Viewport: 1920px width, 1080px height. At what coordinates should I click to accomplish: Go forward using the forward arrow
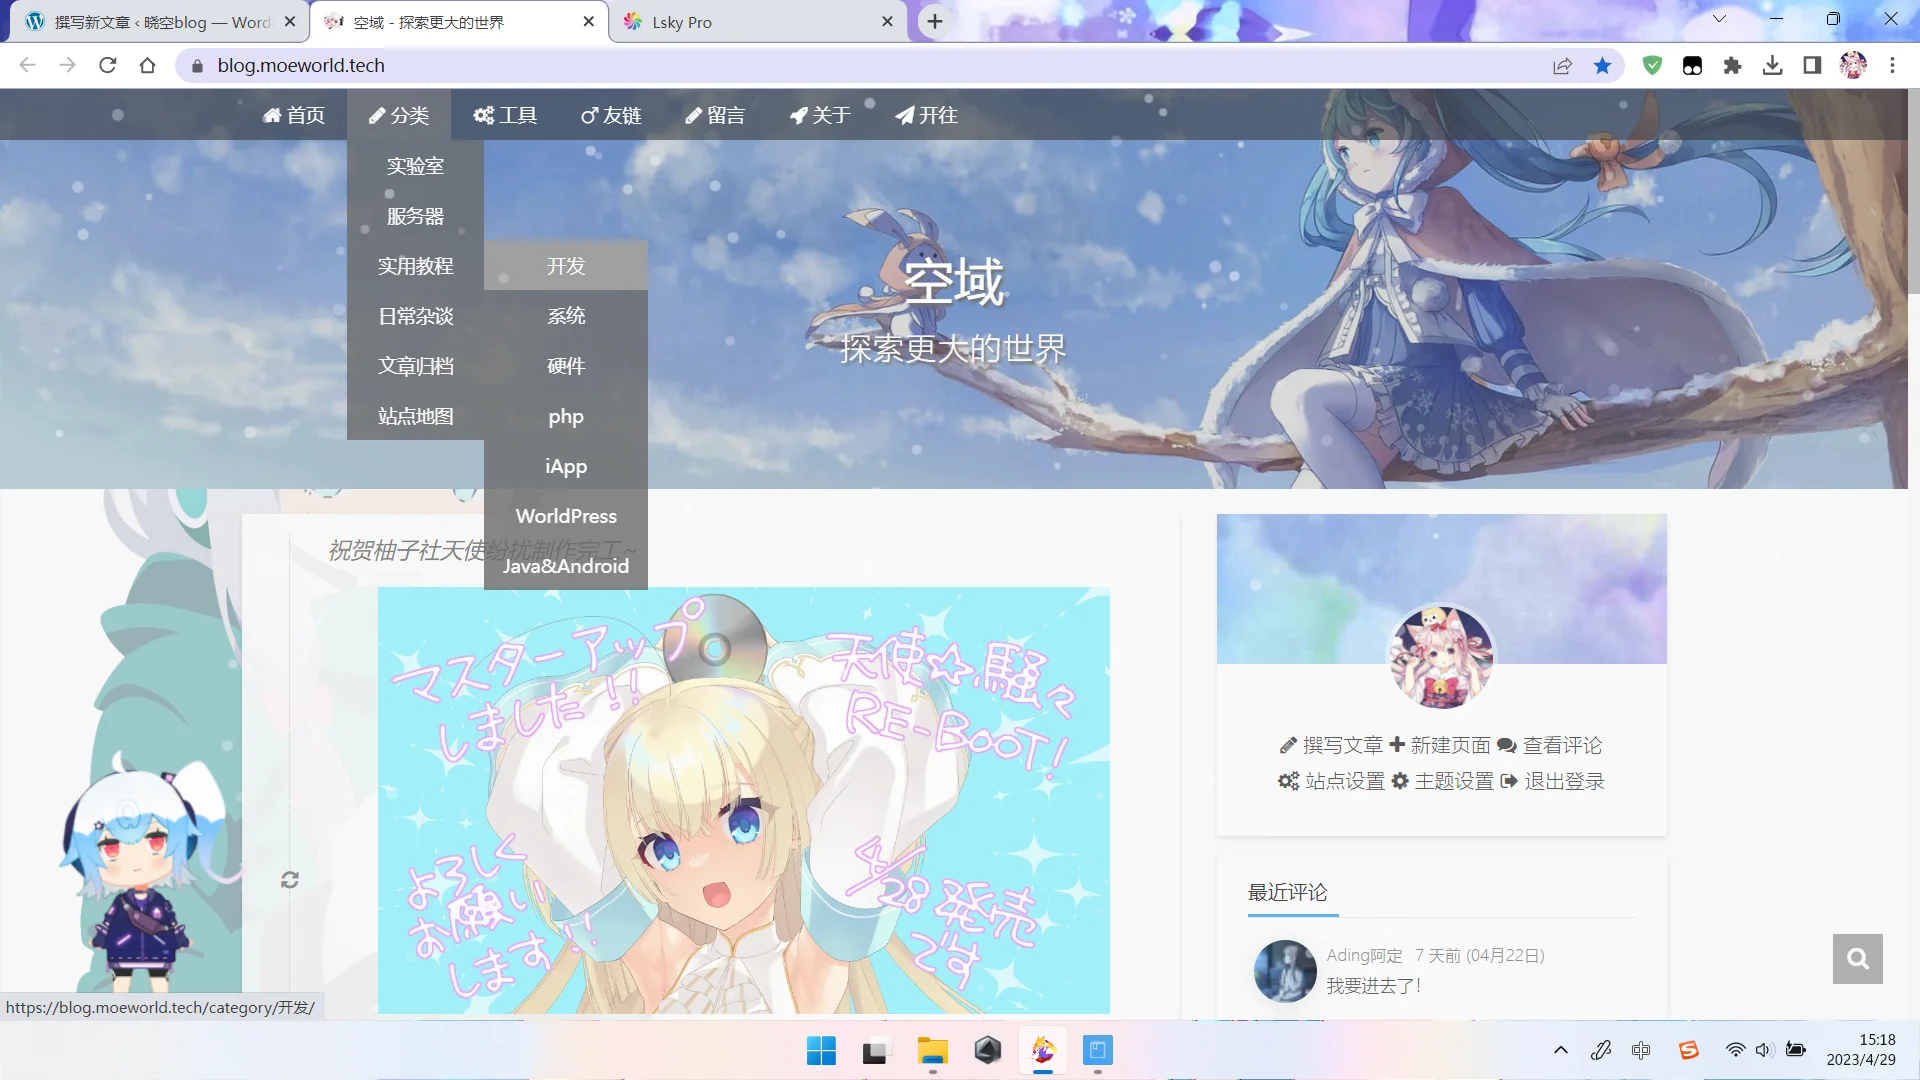[67, 65]
